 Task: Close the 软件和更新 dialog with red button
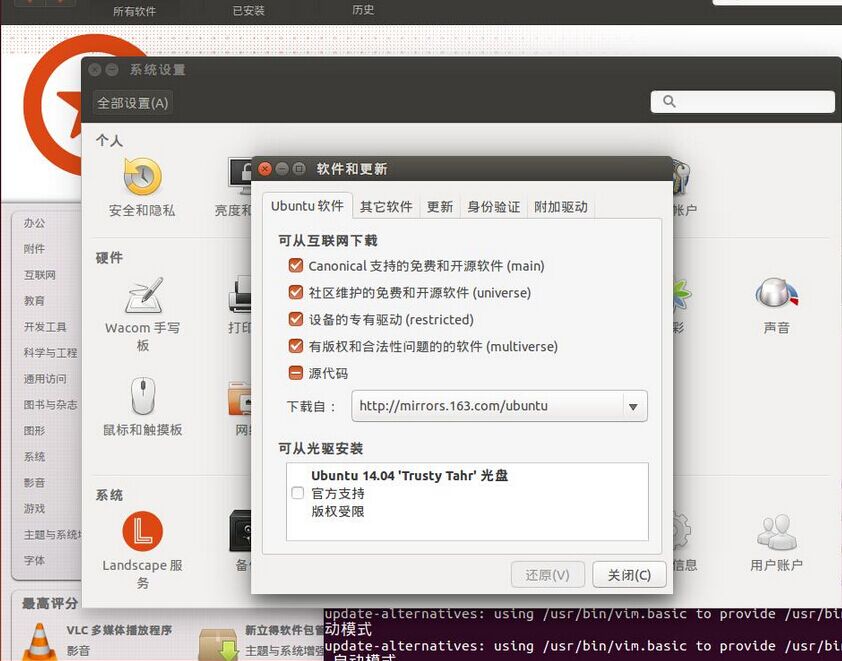click(x=265, y=169)
